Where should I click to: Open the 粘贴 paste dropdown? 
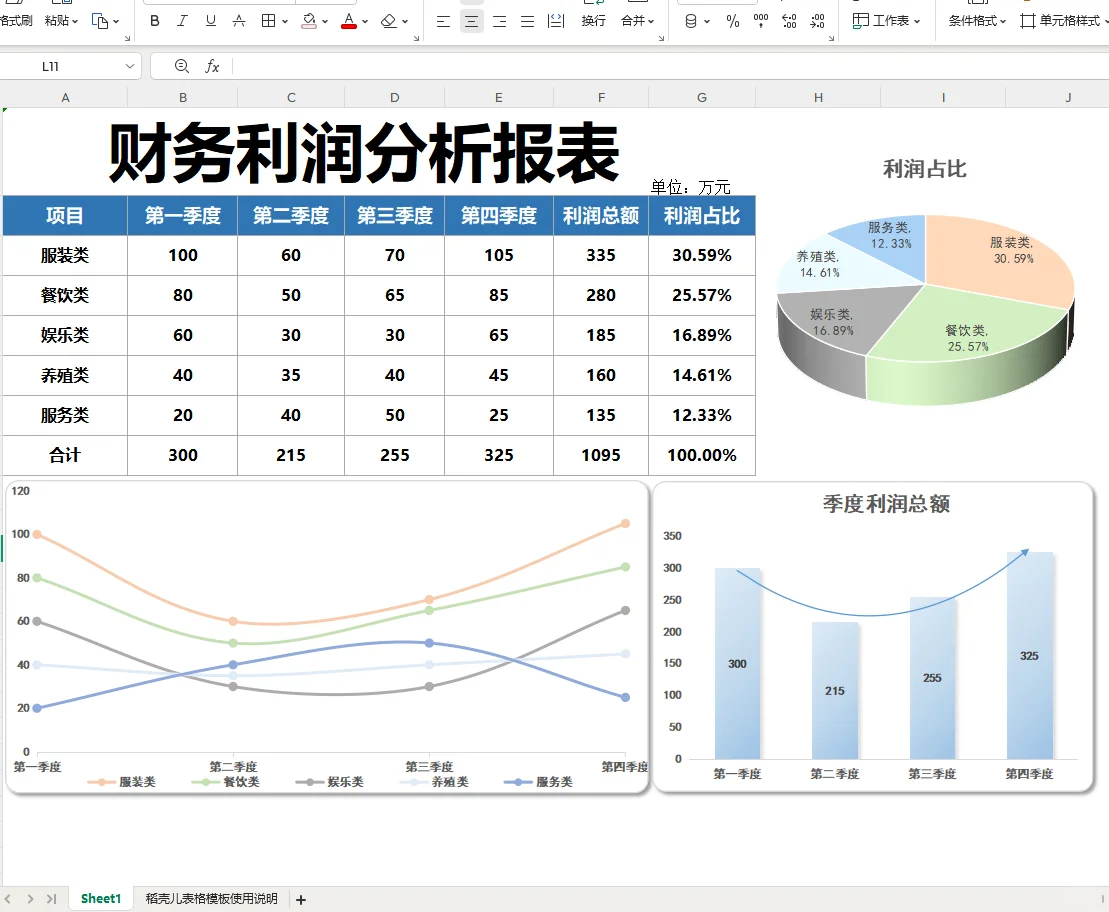tap(61, 21)
